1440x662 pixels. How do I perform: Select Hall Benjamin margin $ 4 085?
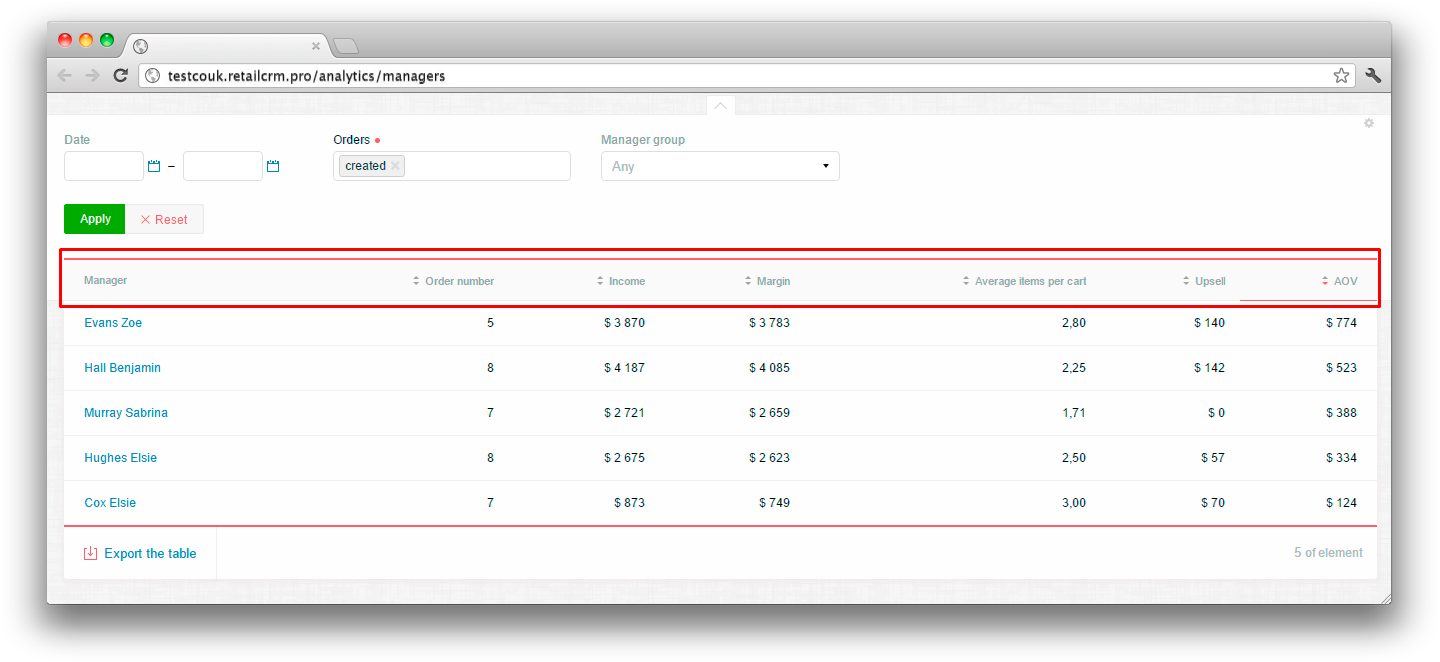pos(769,368)
